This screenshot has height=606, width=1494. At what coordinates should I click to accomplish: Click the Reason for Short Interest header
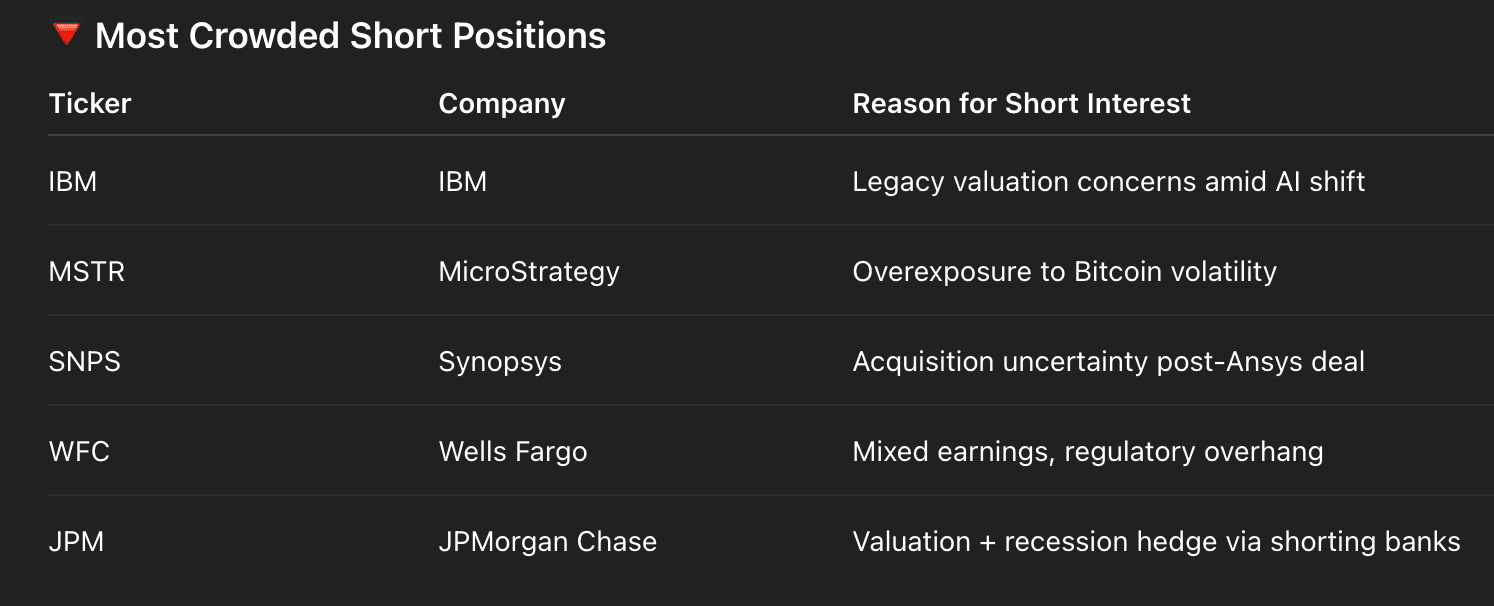[x=1021, y=103]
